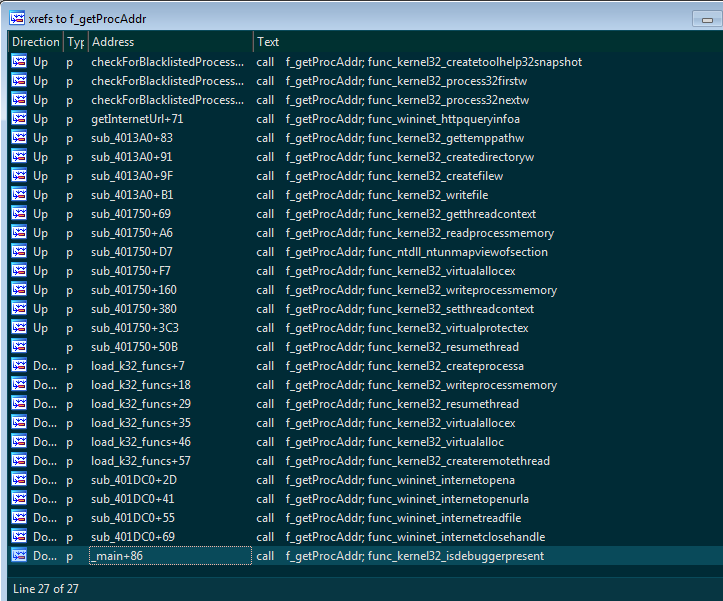Select the sub_401750+A6 address entry

(x=131, y=233)
